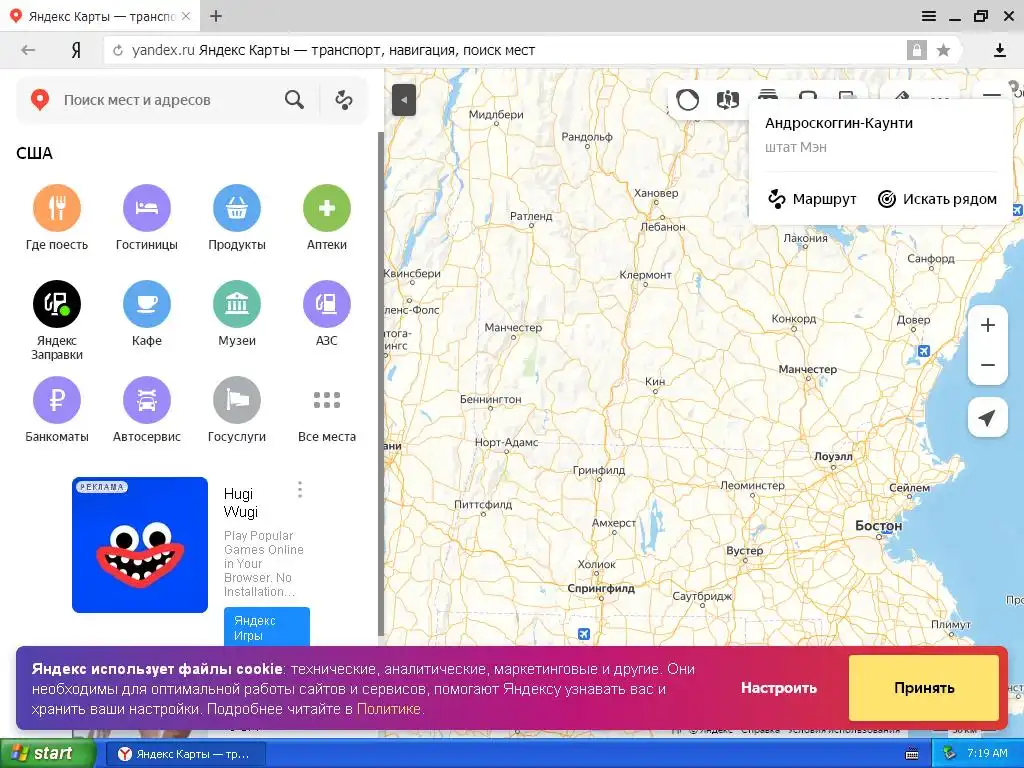Click the Лебанон label on map
This screenshot has height=768, width=1024.
click(x=662, y=227)
